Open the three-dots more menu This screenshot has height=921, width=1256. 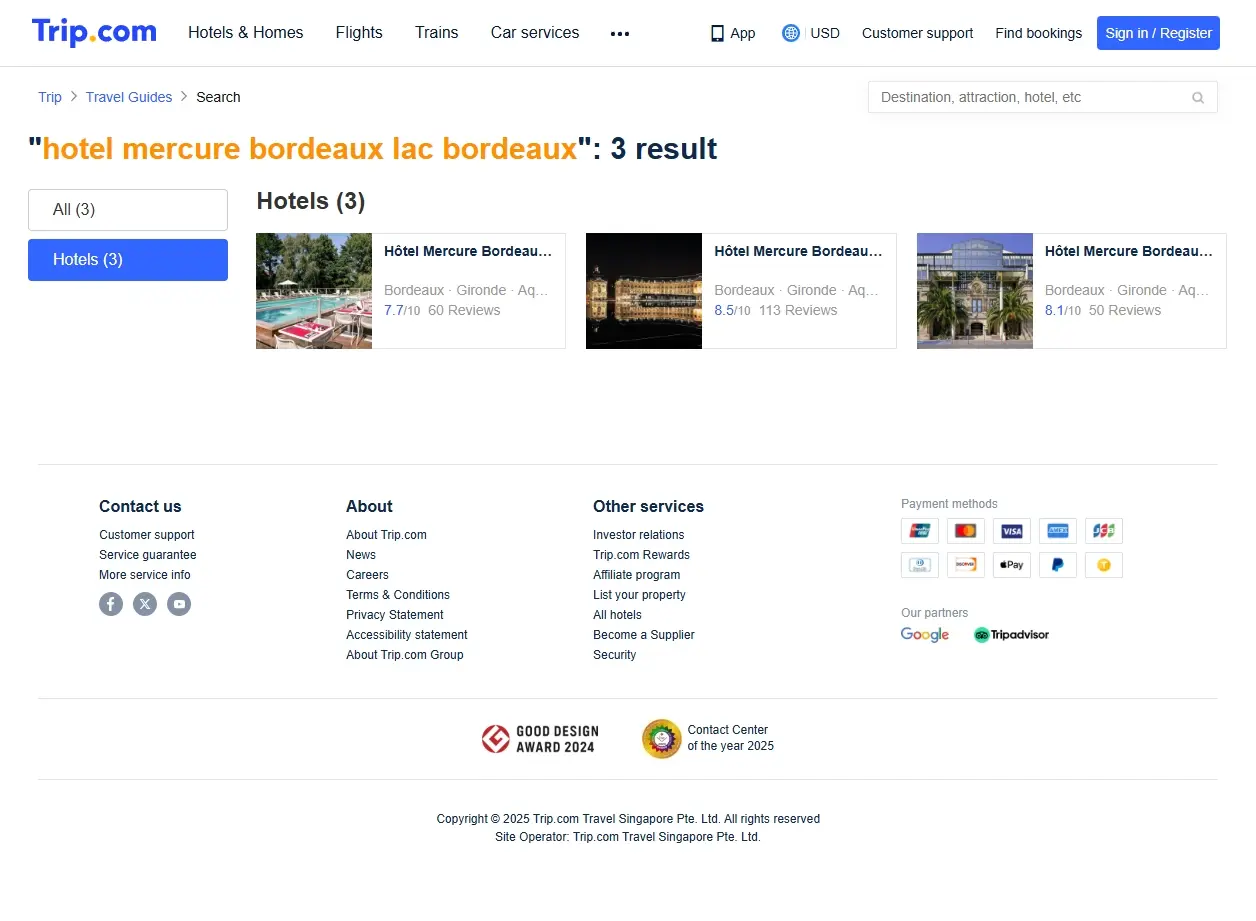tap(620, 33)
